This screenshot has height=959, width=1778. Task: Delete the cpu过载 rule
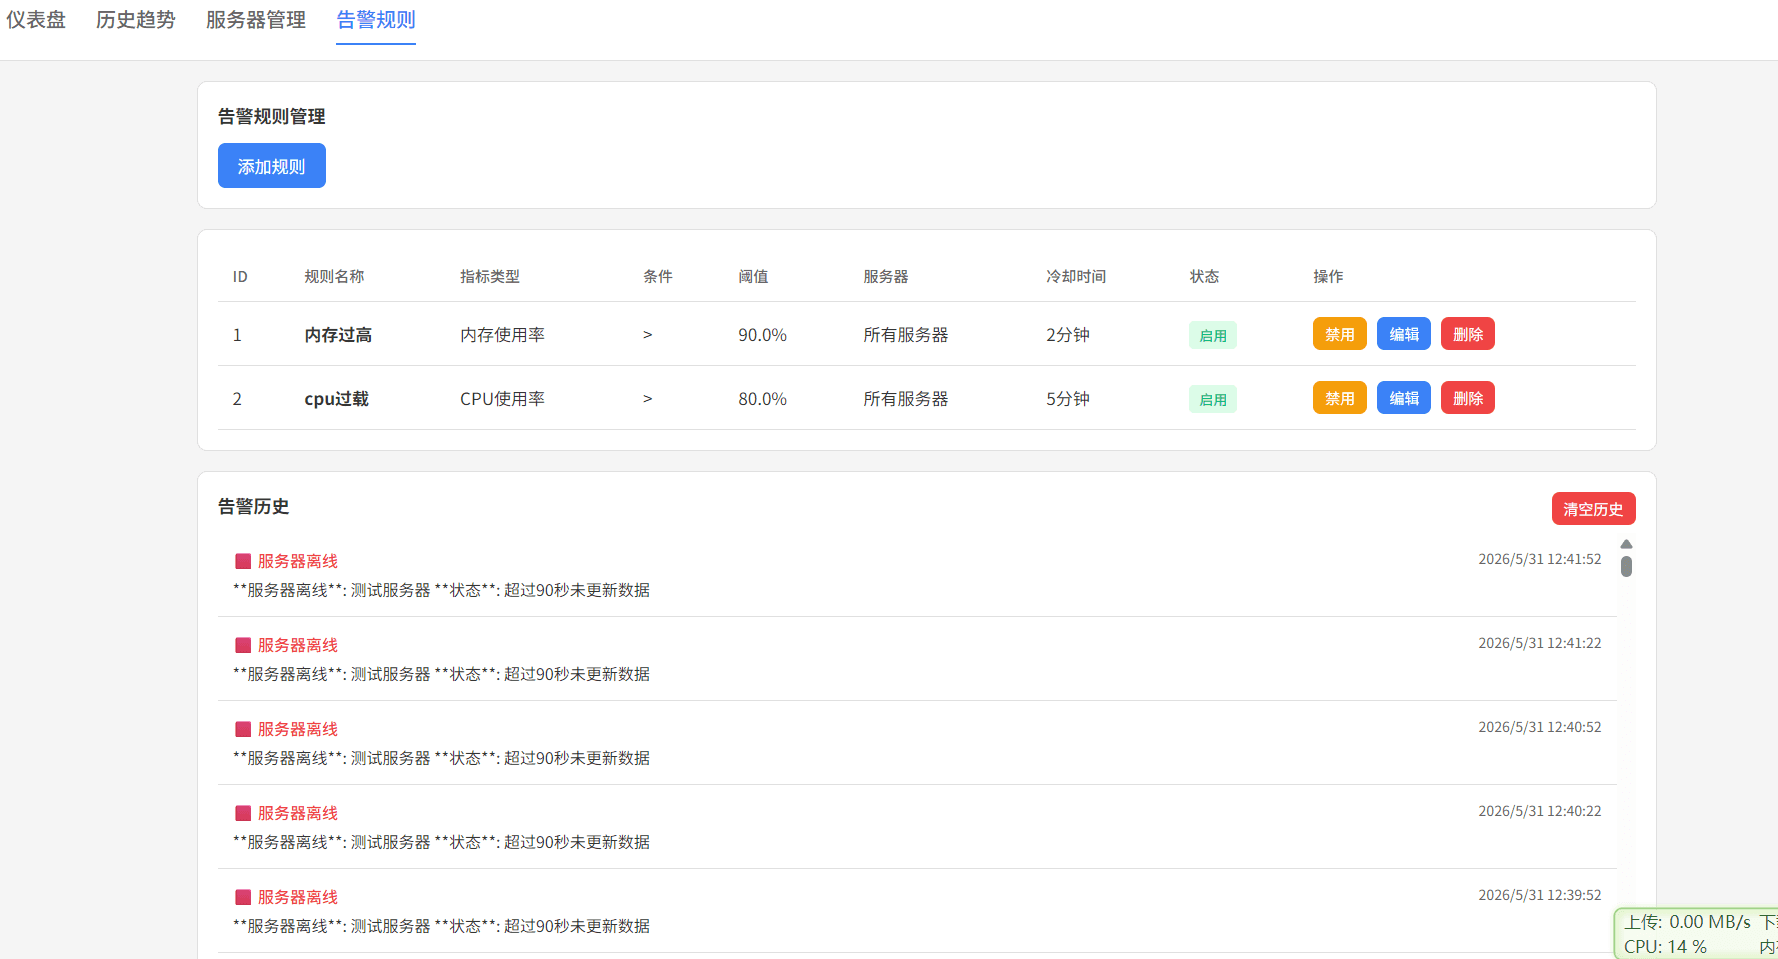1468,398
